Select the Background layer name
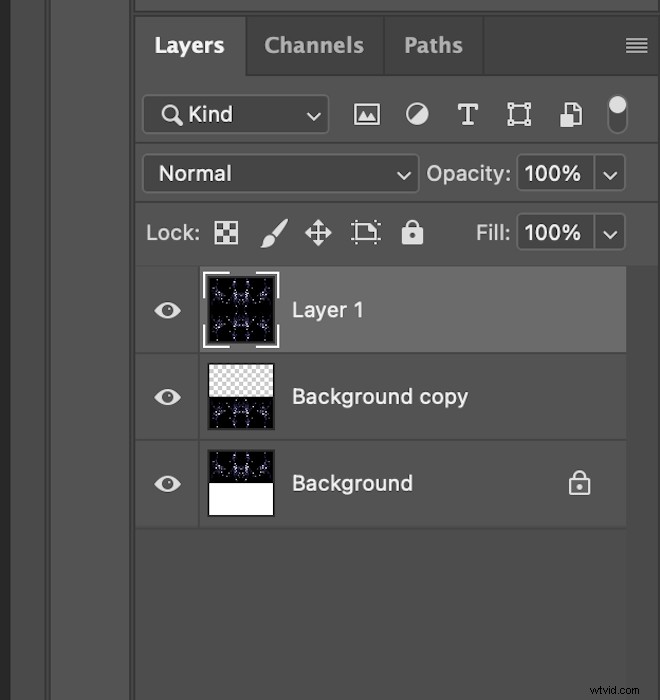 click(x=352, y=483)
